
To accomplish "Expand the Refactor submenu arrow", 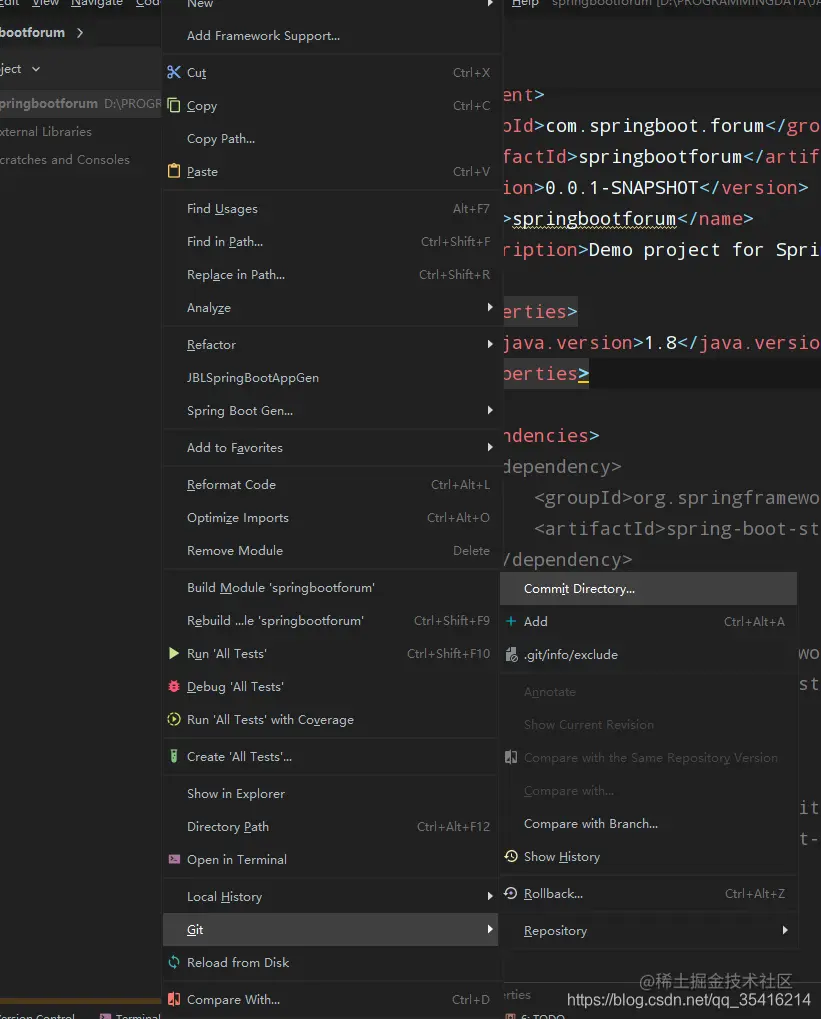I will 490,344.
